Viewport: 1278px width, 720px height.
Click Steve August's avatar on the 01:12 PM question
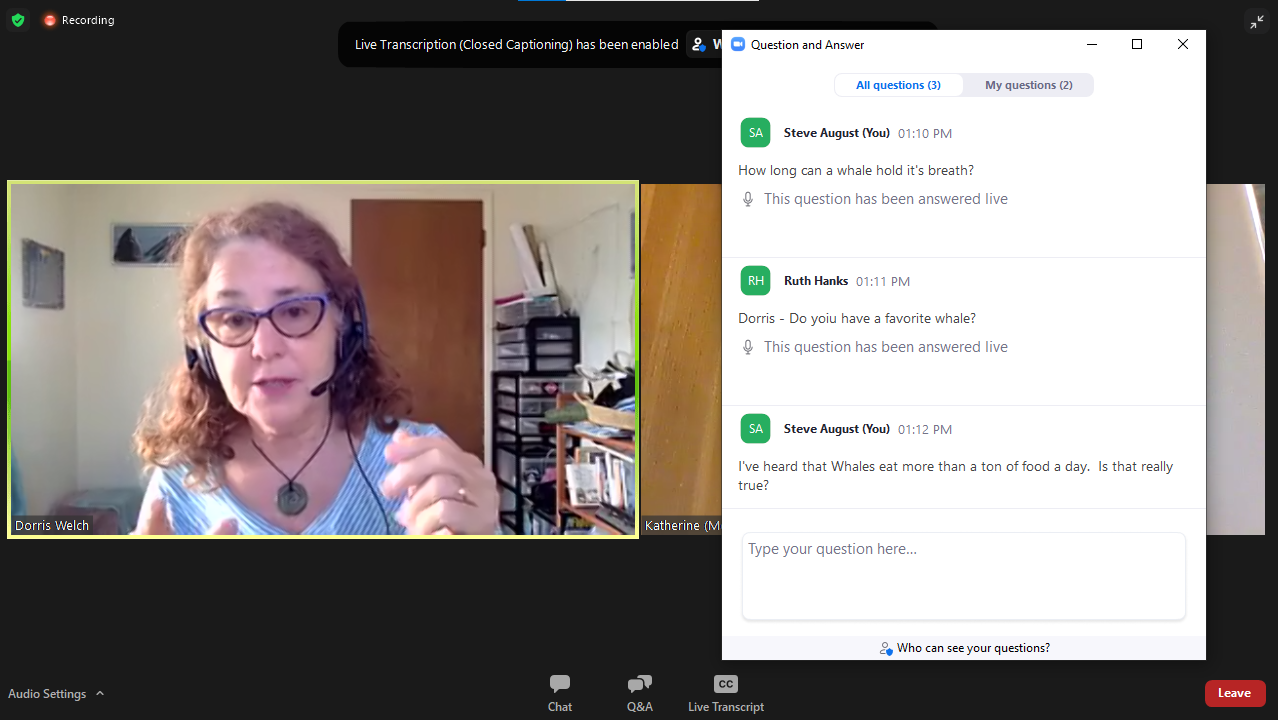(755, 429)
